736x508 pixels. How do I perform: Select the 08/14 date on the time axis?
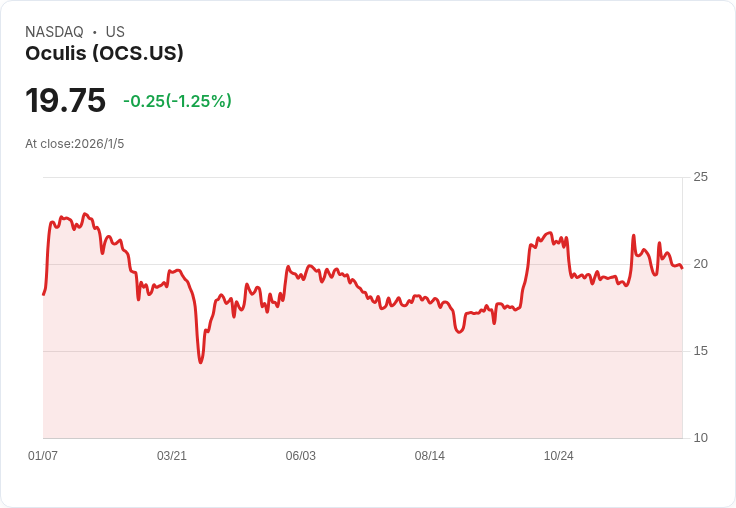point(430,456)
